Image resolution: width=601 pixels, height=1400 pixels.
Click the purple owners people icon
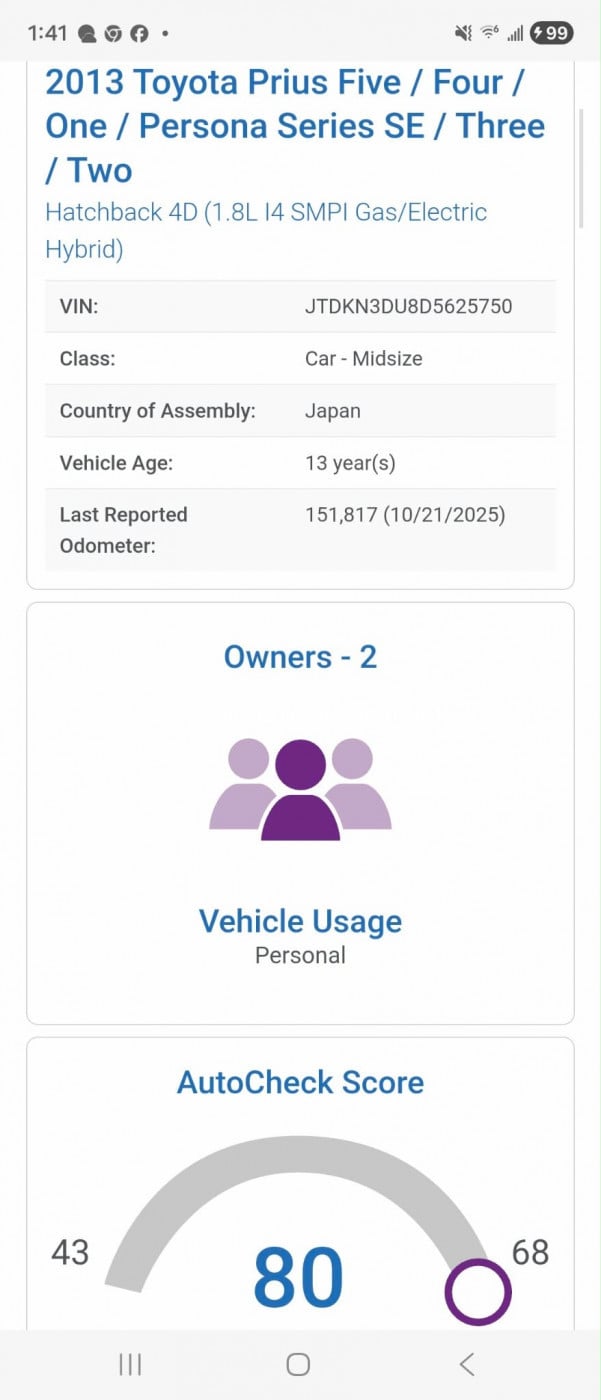300,788
